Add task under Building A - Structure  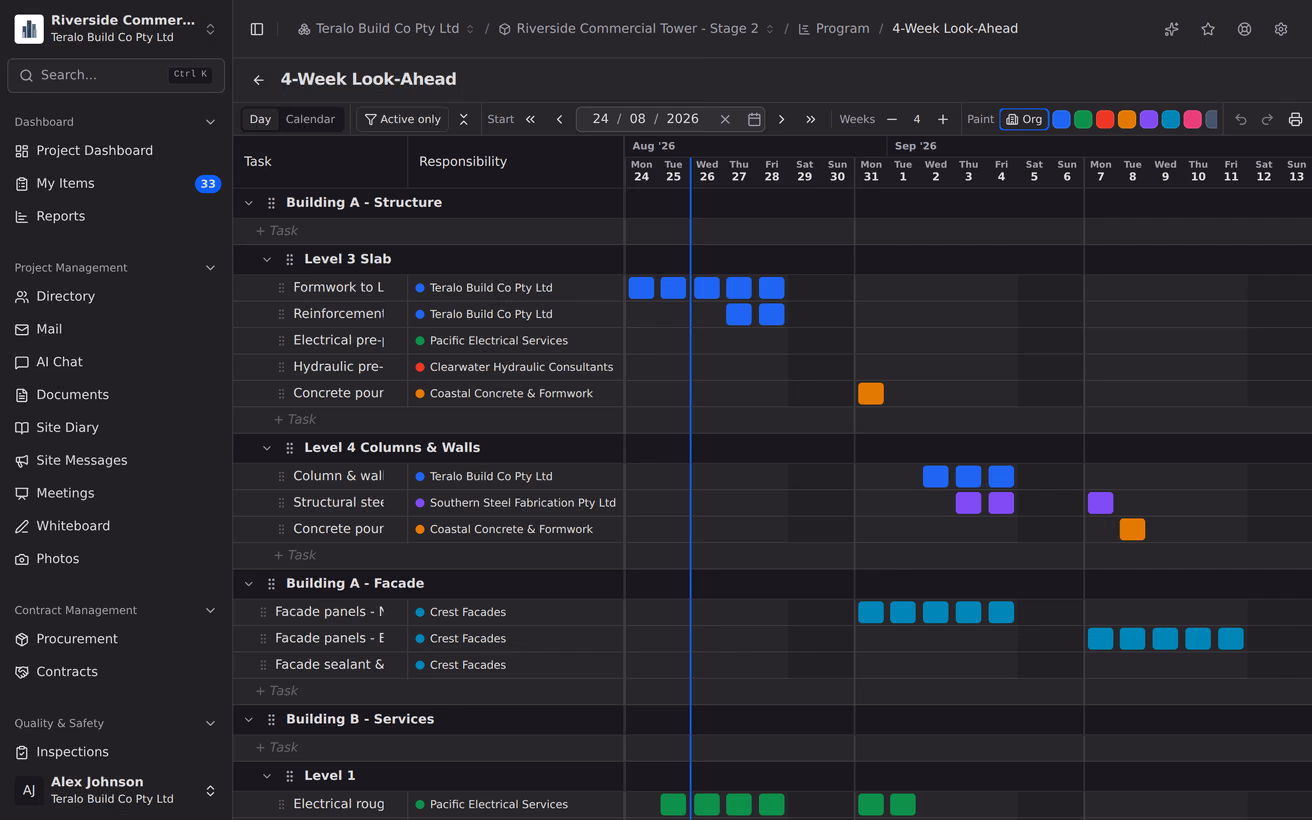point(277,231)
